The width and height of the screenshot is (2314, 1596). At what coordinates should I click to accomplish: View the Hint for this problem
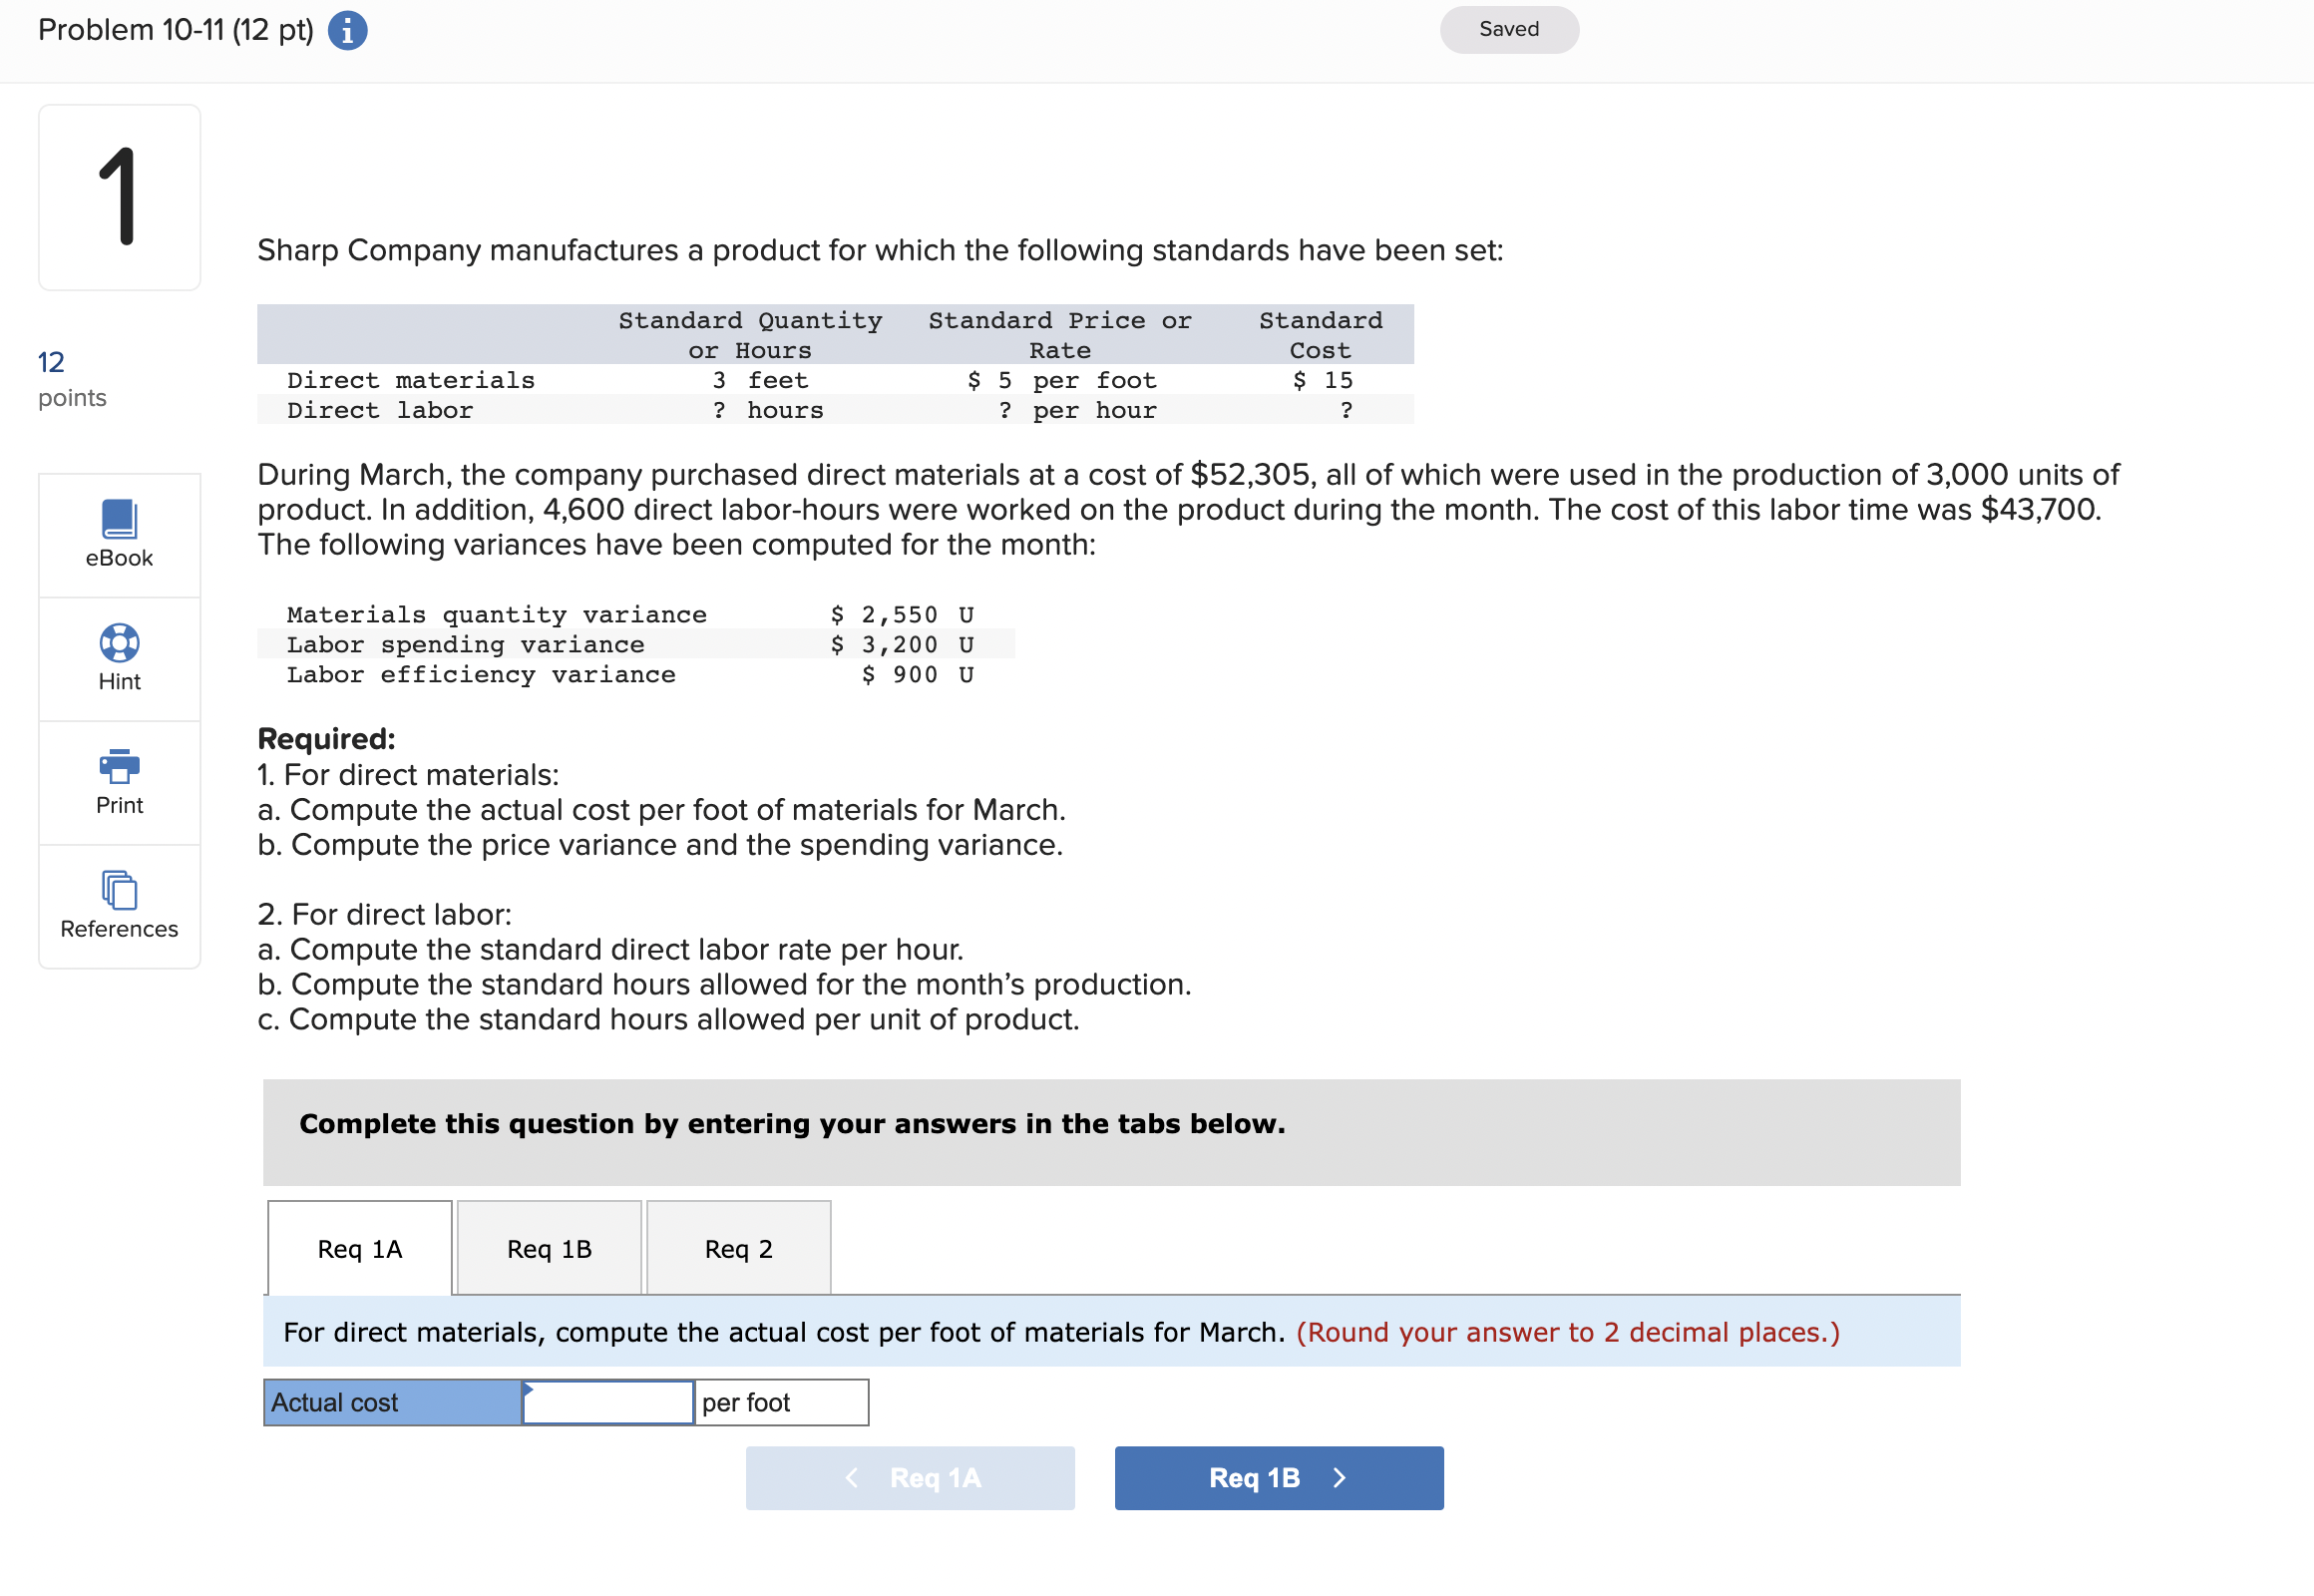coord(119,658)
